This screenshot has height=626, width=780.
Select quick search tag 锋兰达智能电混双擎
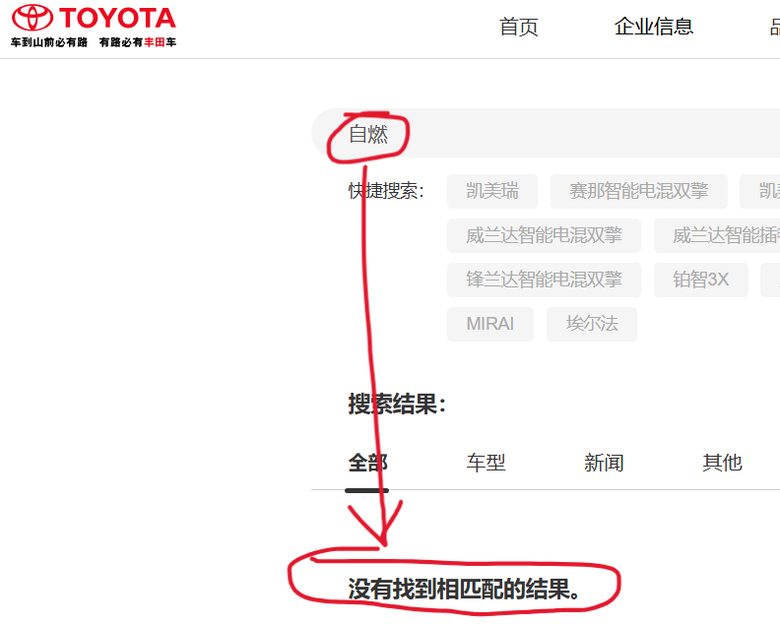(x=544, y=280)
